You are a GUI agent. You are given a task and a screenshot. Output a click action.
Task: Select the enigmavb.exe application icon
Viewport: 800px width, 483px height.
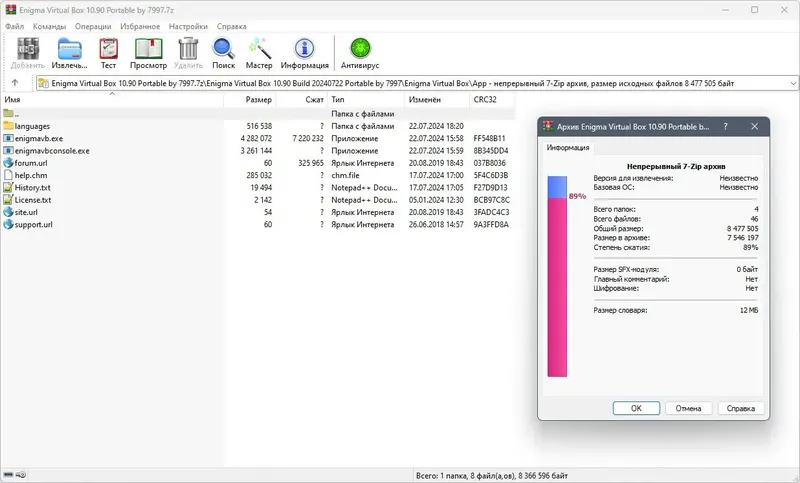click(8, 138)
